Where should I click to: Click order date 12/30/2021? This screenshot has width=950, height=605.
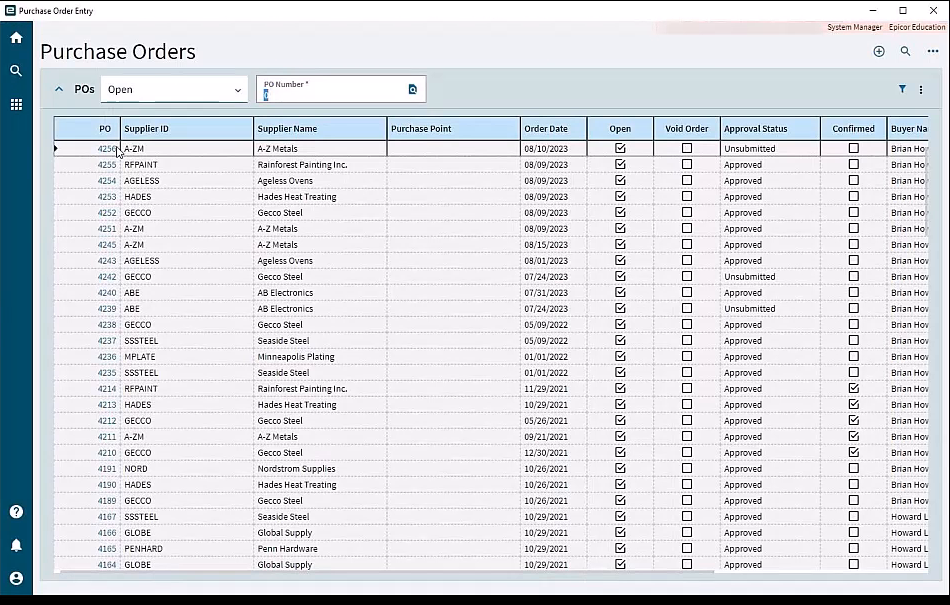(546, 452)
